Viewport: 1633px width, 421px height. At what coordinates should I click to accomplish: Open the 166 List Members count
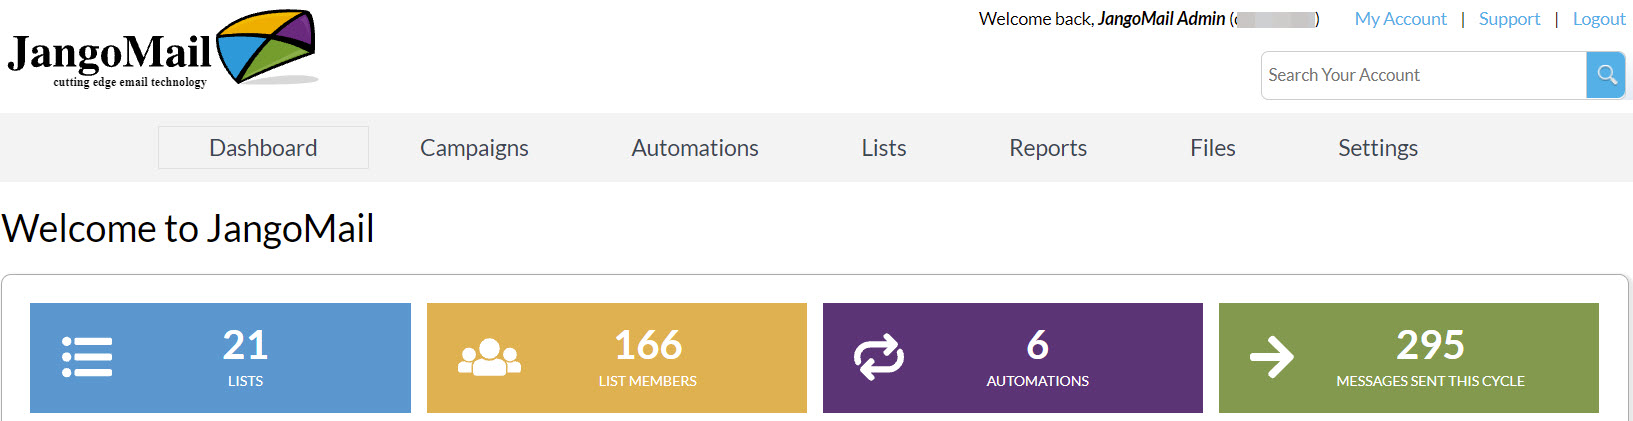pyautogui.click(x=648, y=346)
